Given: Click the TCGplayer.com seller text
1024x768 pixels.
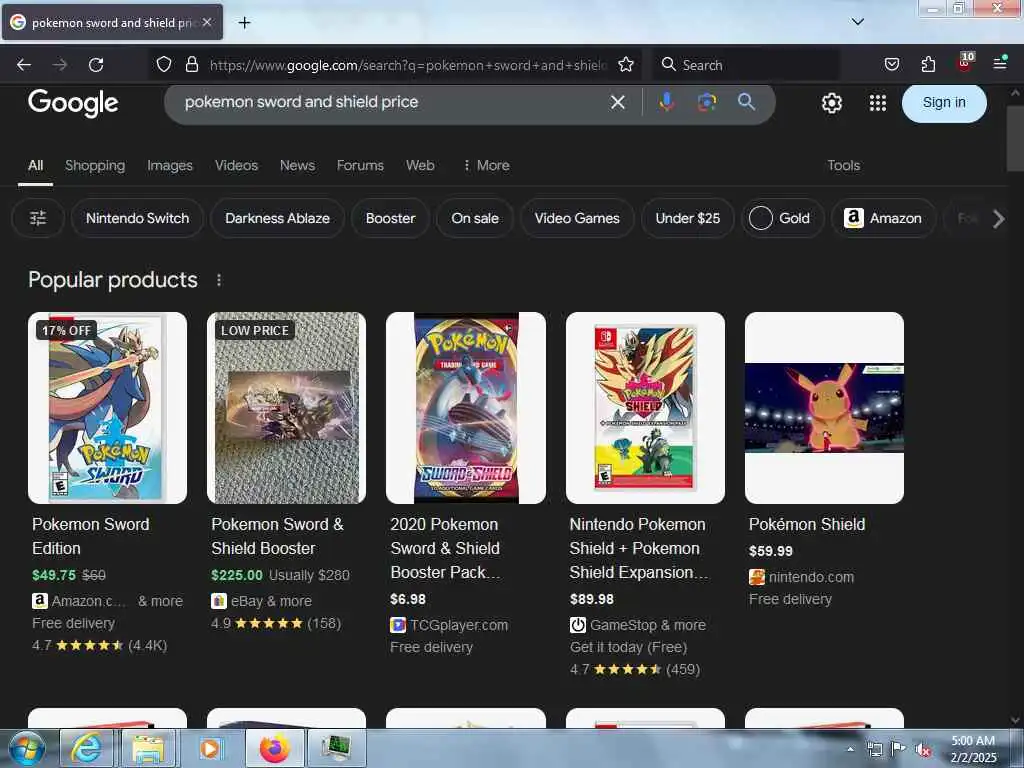Looking at the screenshot, I should pyautogui.click(x=458, y=625).
